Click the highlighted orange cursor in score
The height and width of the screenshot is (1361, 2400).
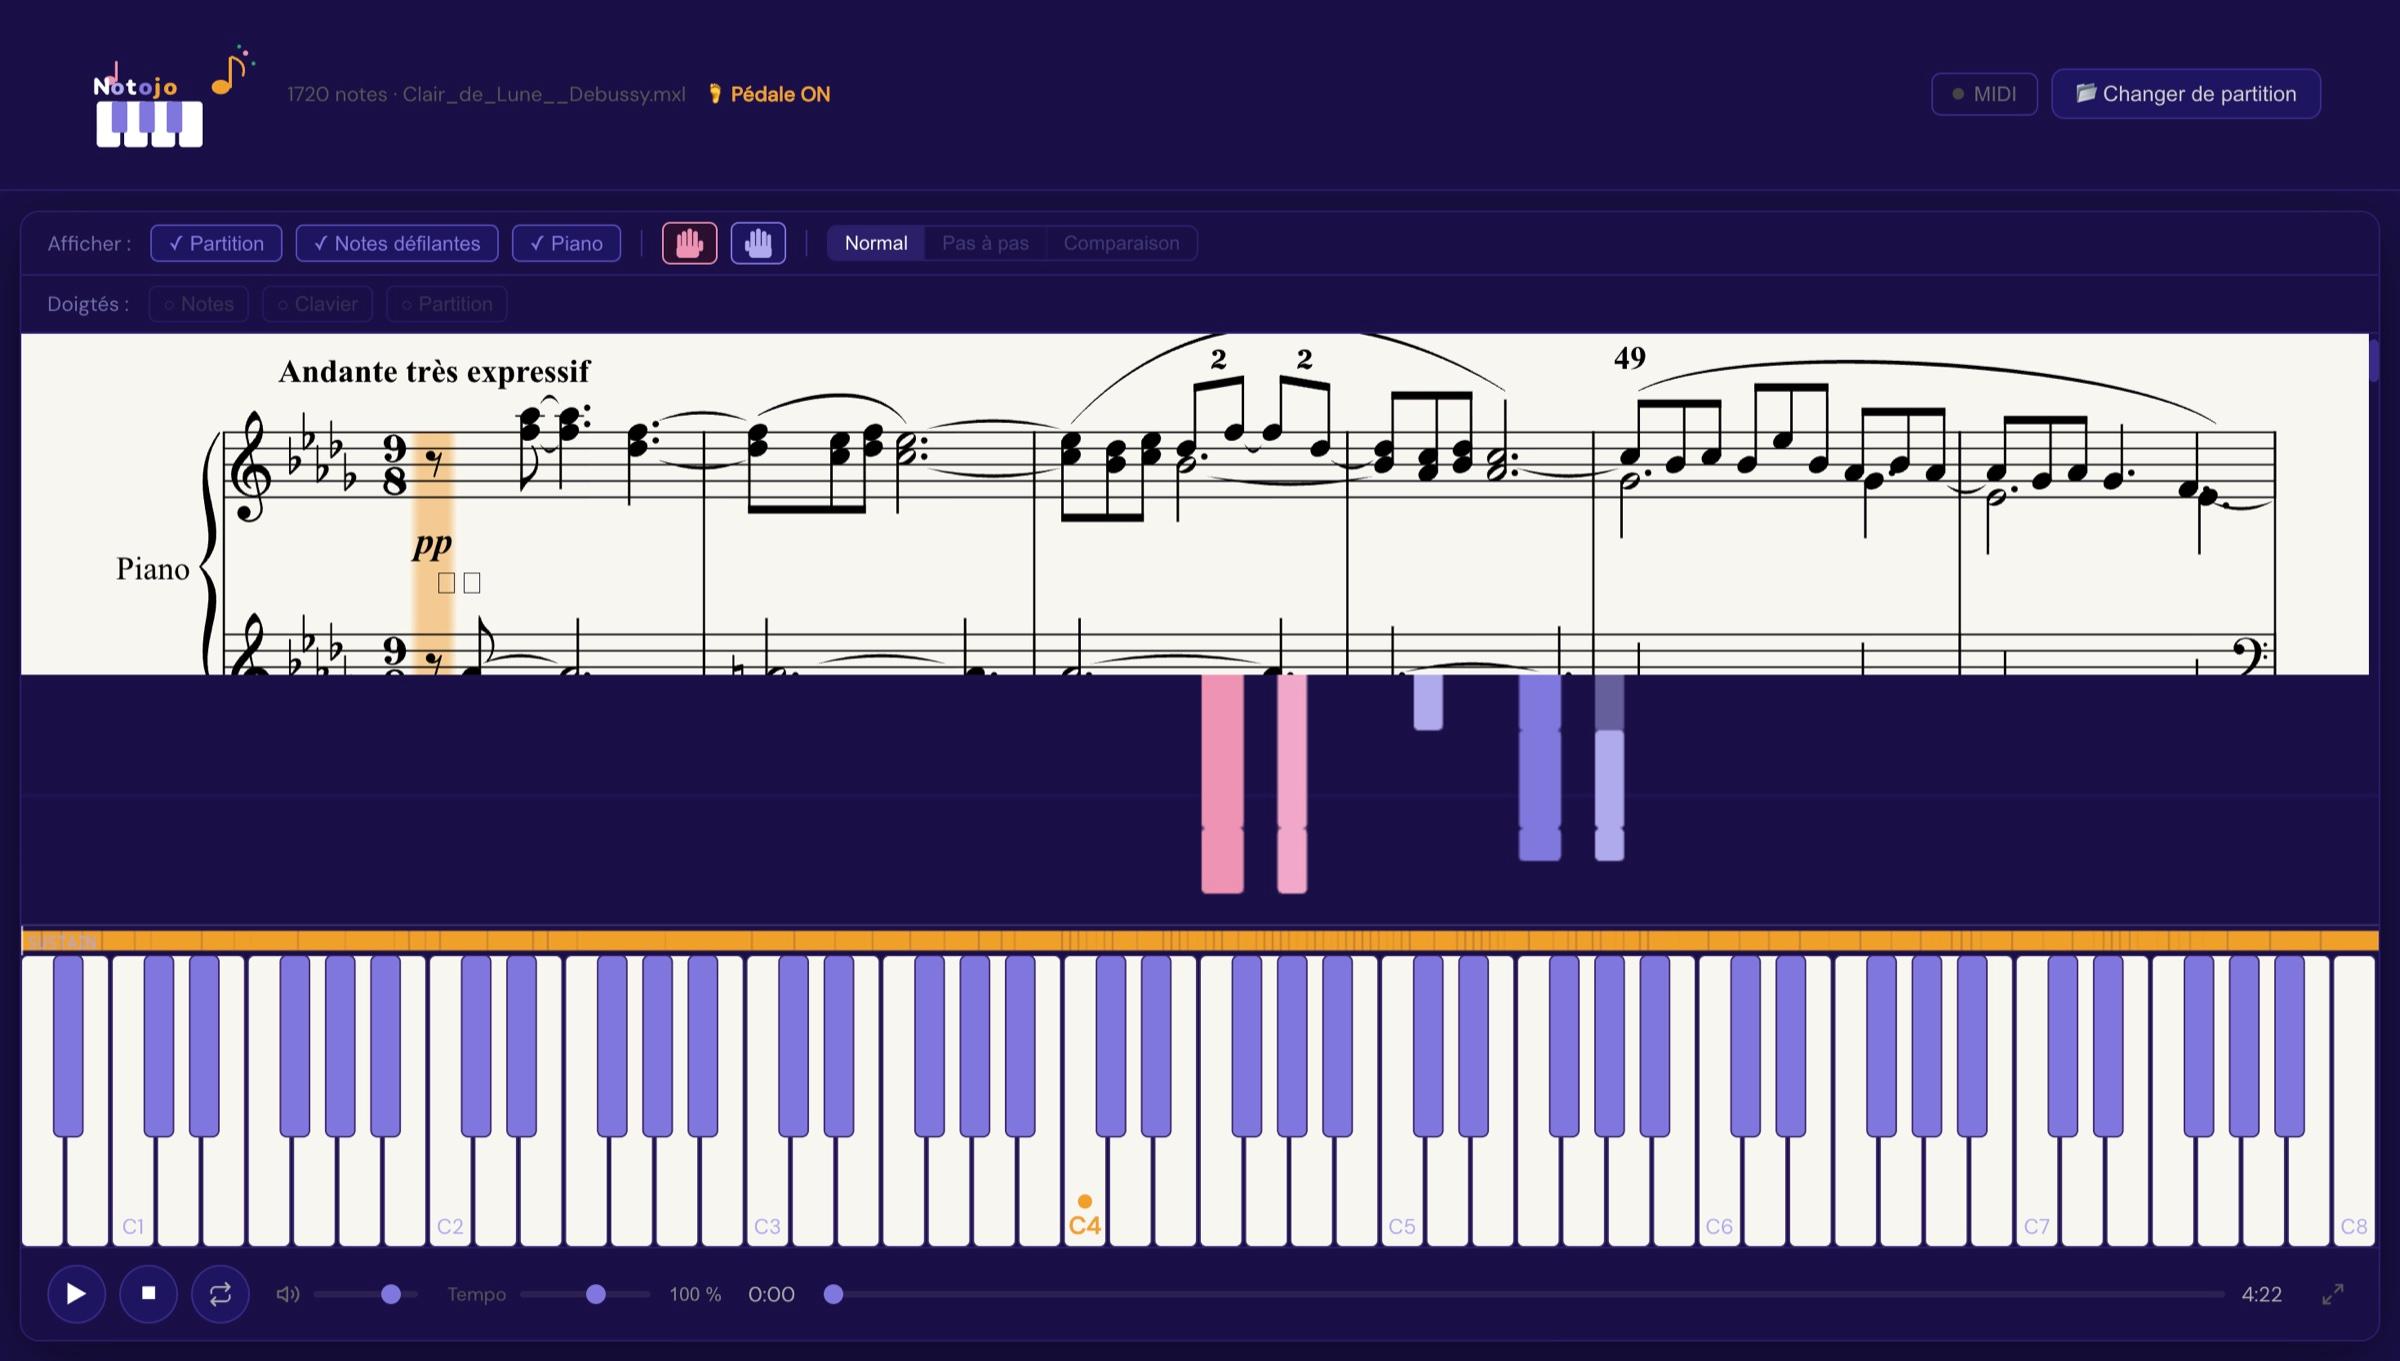[433, 553]
